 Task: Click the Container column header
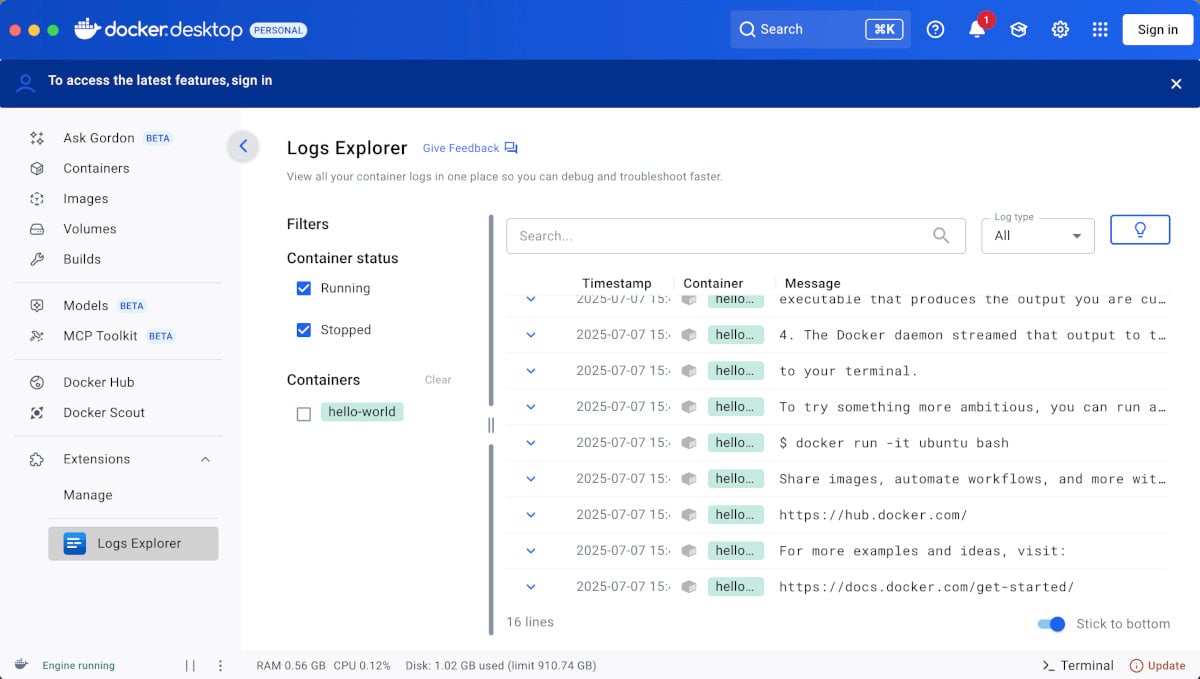coord(713,283)
